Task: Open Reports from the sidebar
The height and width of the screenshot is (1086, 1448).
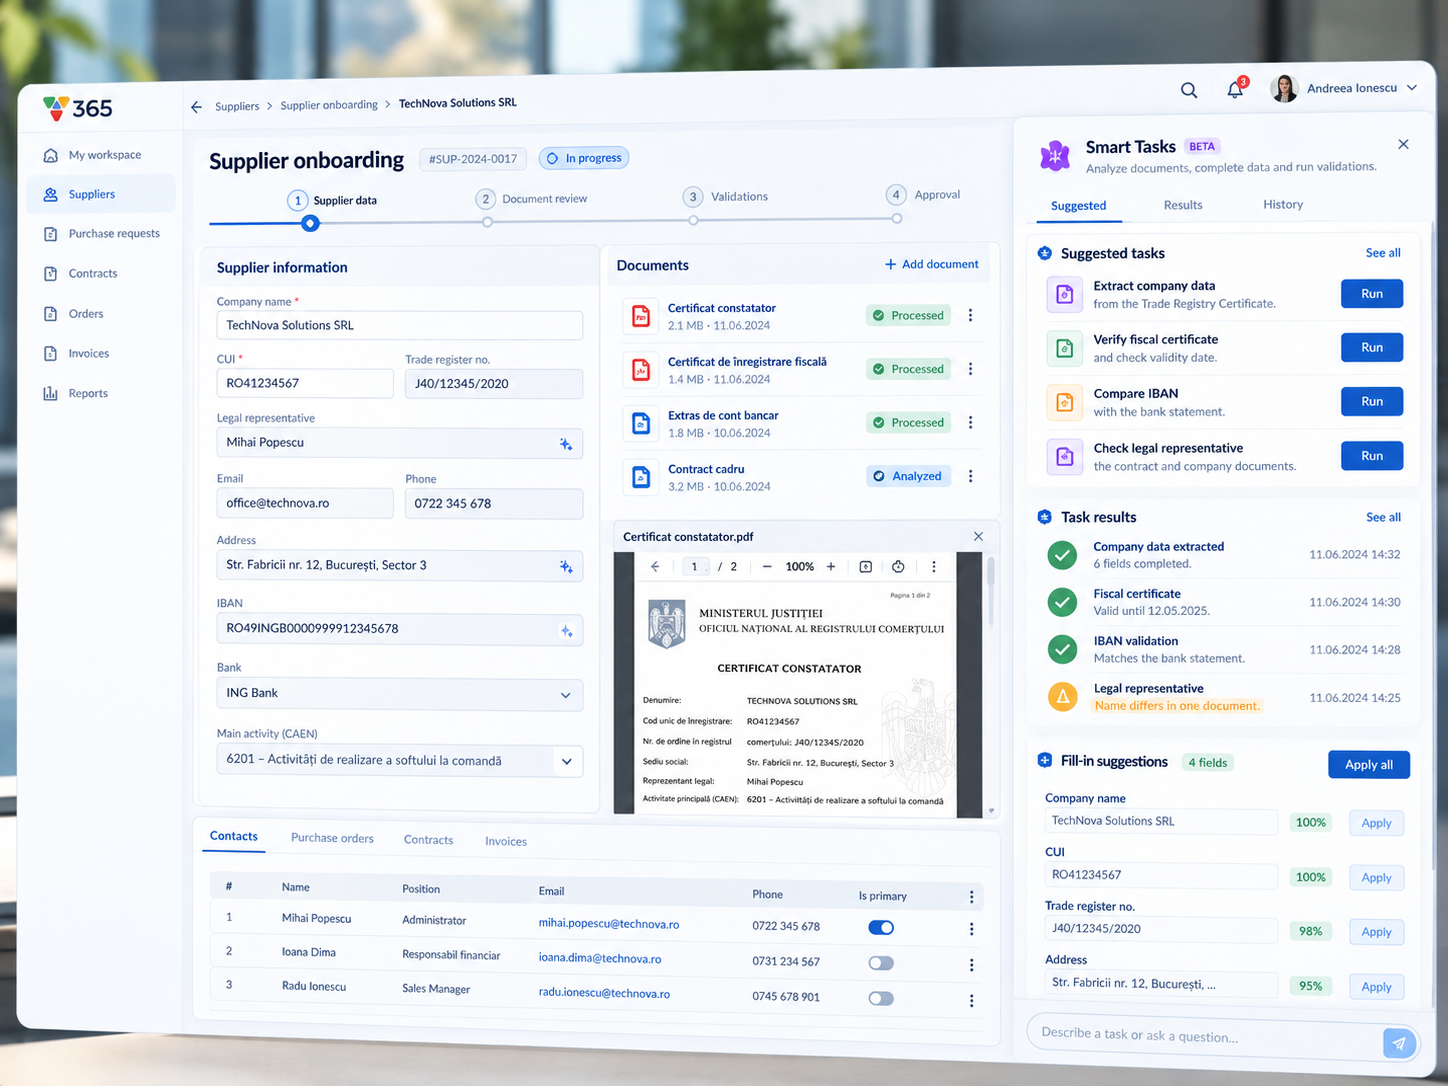Action: click(x=76, y=394)
